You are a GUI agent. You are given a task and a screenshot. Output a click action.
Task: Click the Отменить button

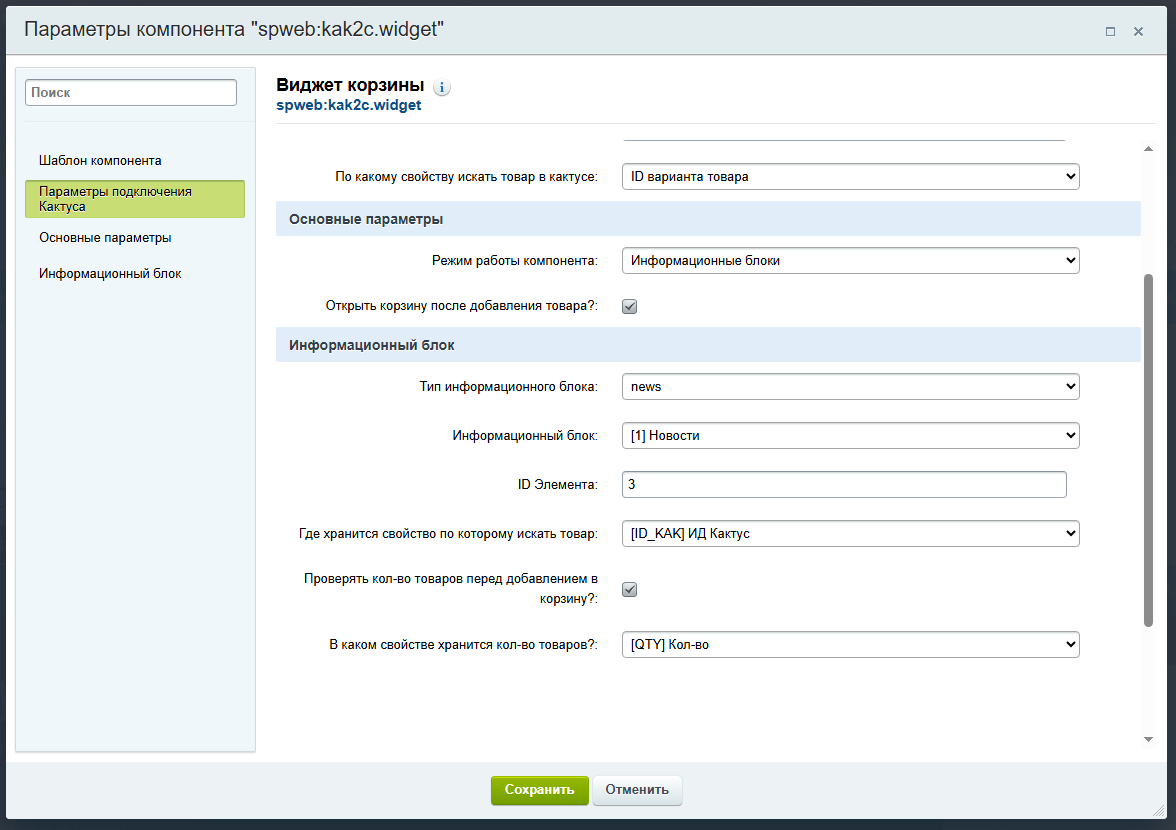(x=637, y=790)
